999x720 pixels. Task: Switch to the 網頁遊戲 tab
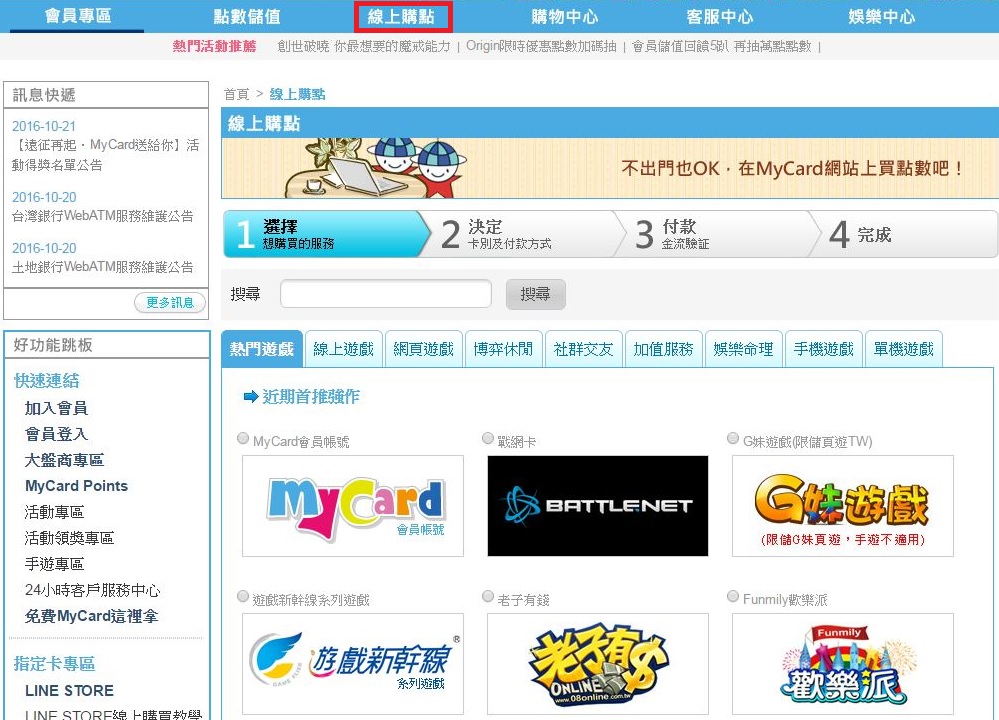click(423, 349)
